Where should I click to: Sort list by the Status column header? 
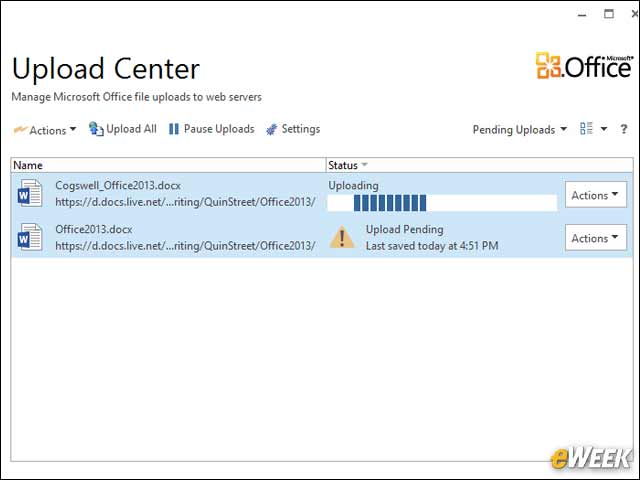pos(480,165)
